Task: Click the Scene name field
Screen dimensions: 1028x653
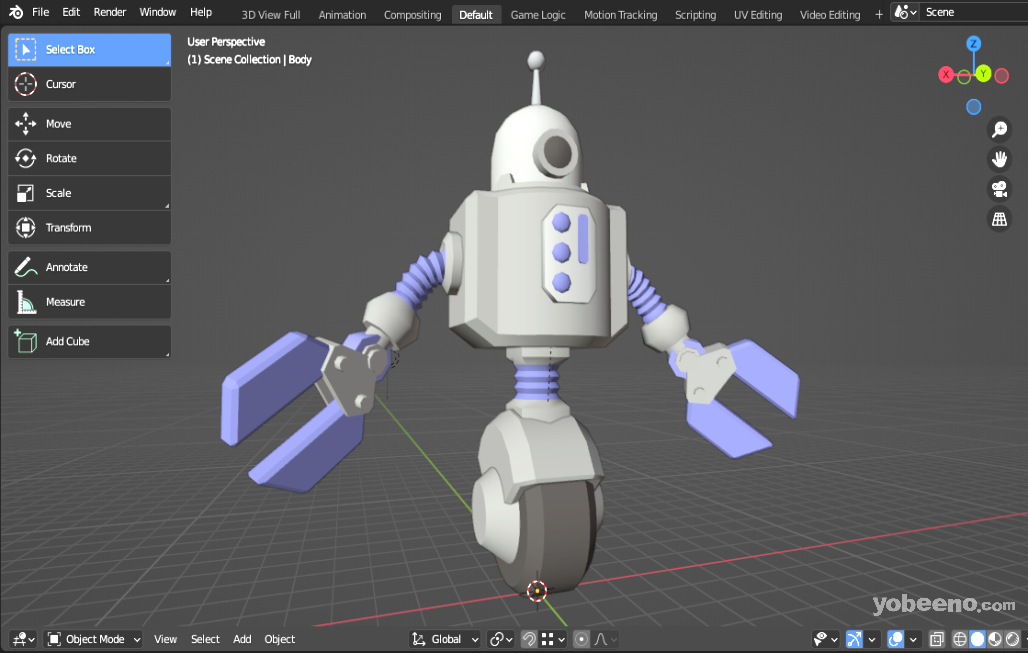Action: pyautogui.click(x=974, y=12)
